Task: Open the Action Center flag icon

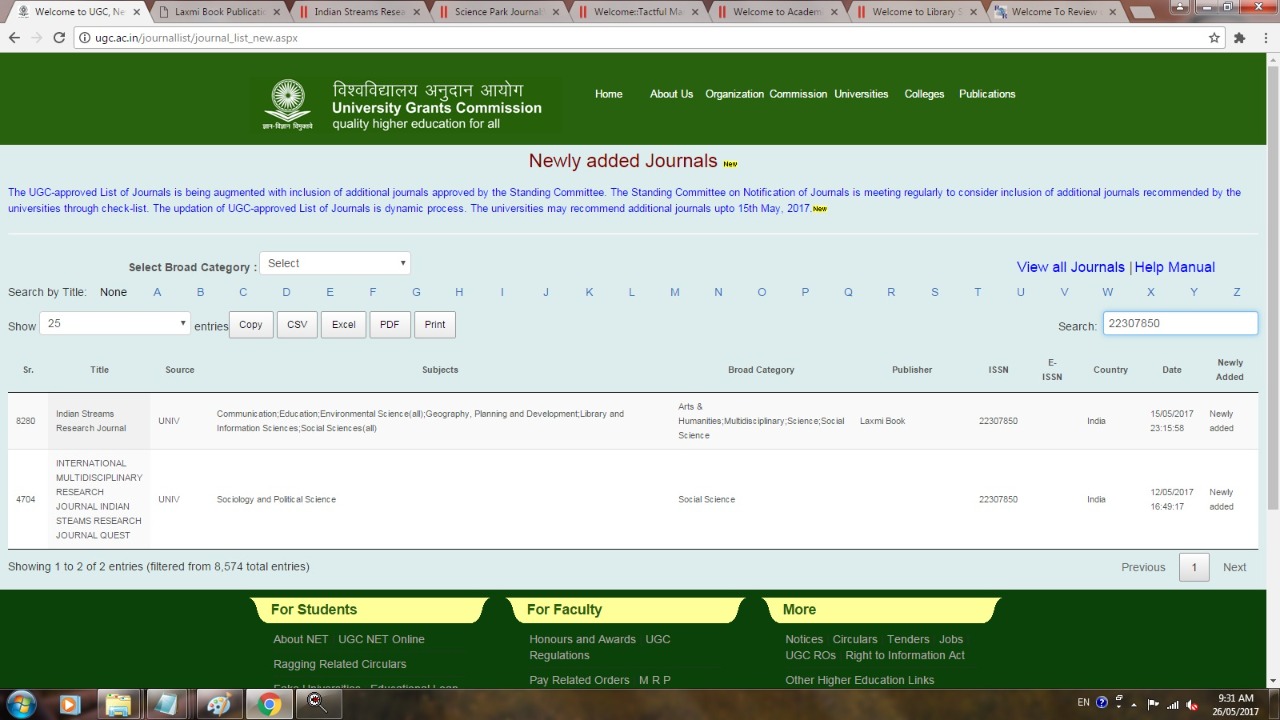Action: (1154, 703)
